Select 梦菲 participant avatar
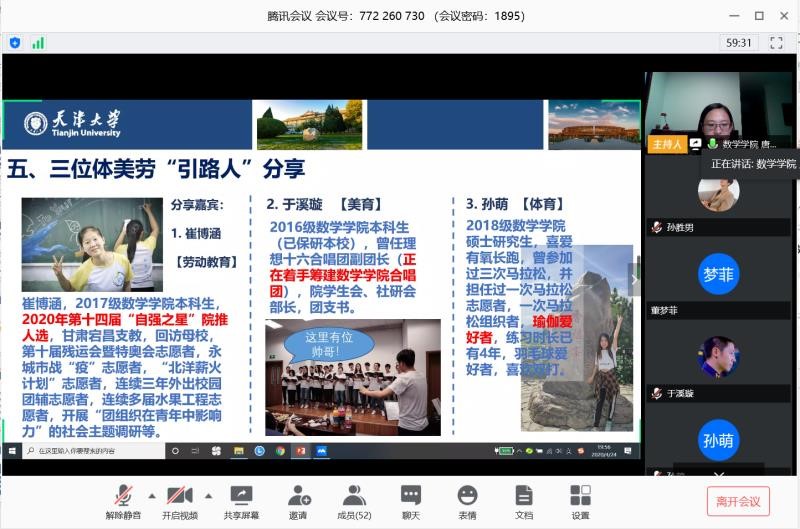This screenshot has height=529, width=800. click(718, 272)
